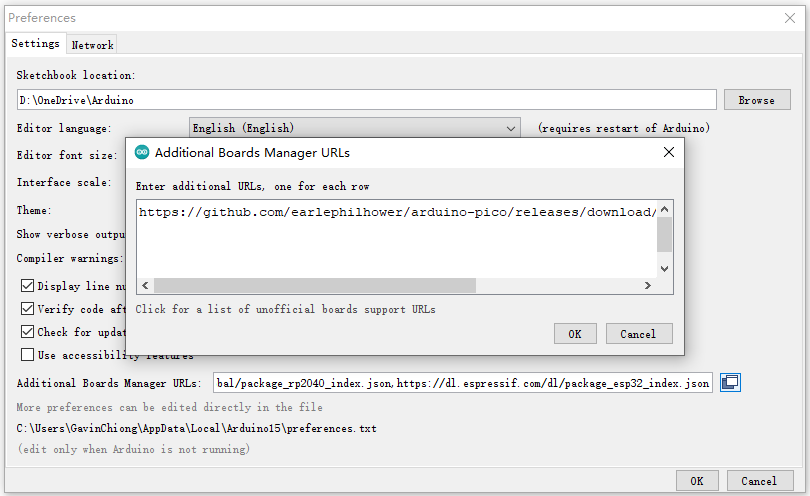The height and width of the screenshot is (496, 810).
Task: Click Browse for sketchbook location
Action: (x=757, y=100)
